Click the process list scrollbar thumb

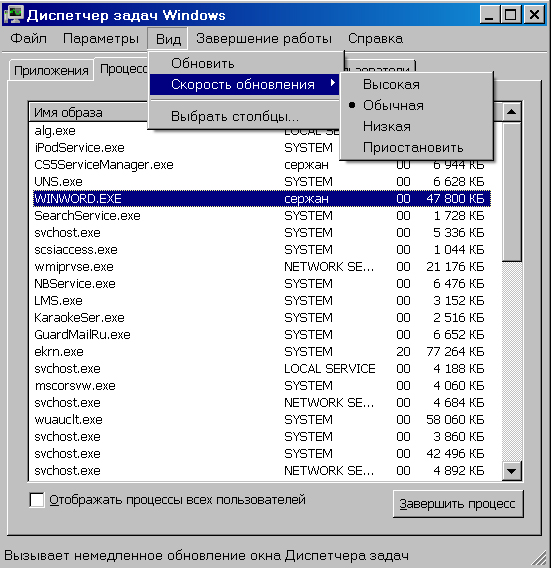(x=512, y=191)
